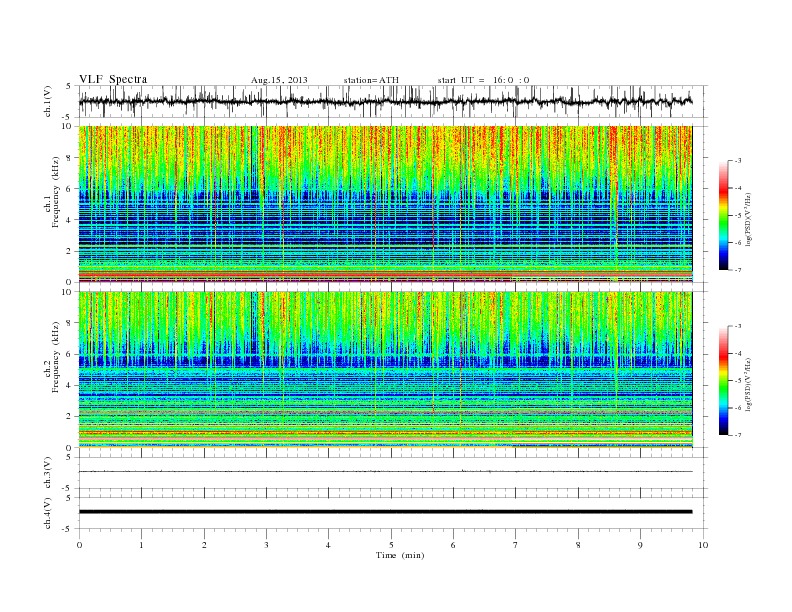The width and height of the screenshot is (792, 612).
Task: Click the 'VLF Spectra' title text
Action: click(x=113, y=79)
